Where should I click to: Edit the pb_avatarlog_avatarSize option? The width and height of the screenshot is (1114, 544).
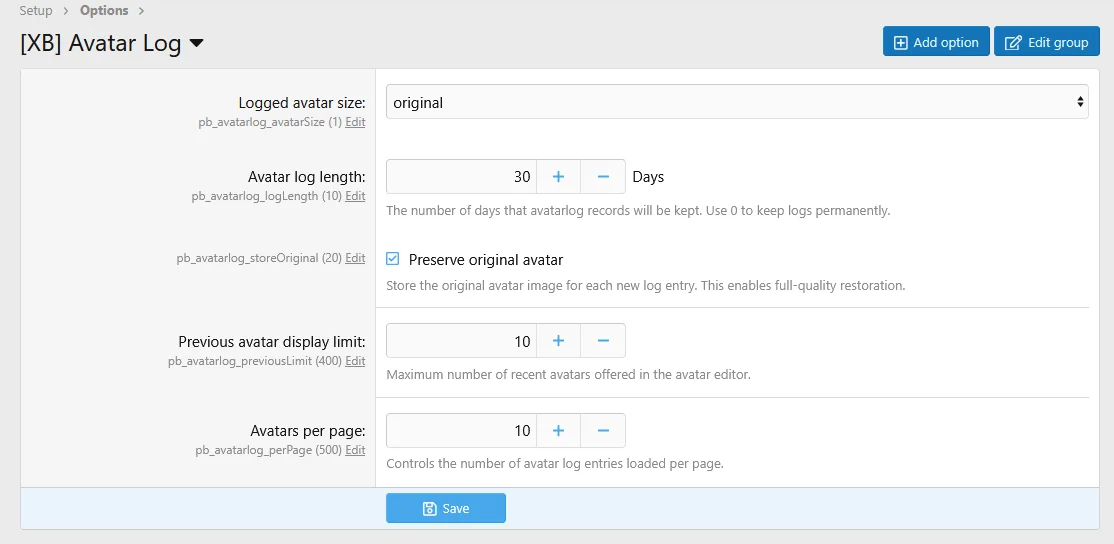pos(355,122)
